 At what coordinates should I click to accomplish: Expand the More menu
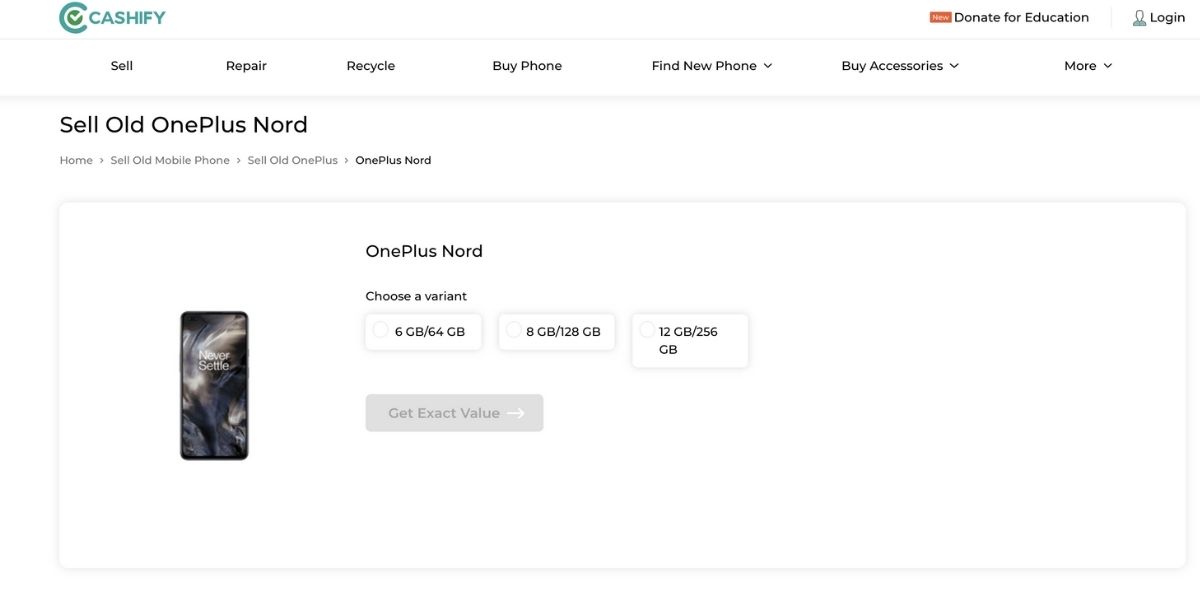coord(1082,64)
